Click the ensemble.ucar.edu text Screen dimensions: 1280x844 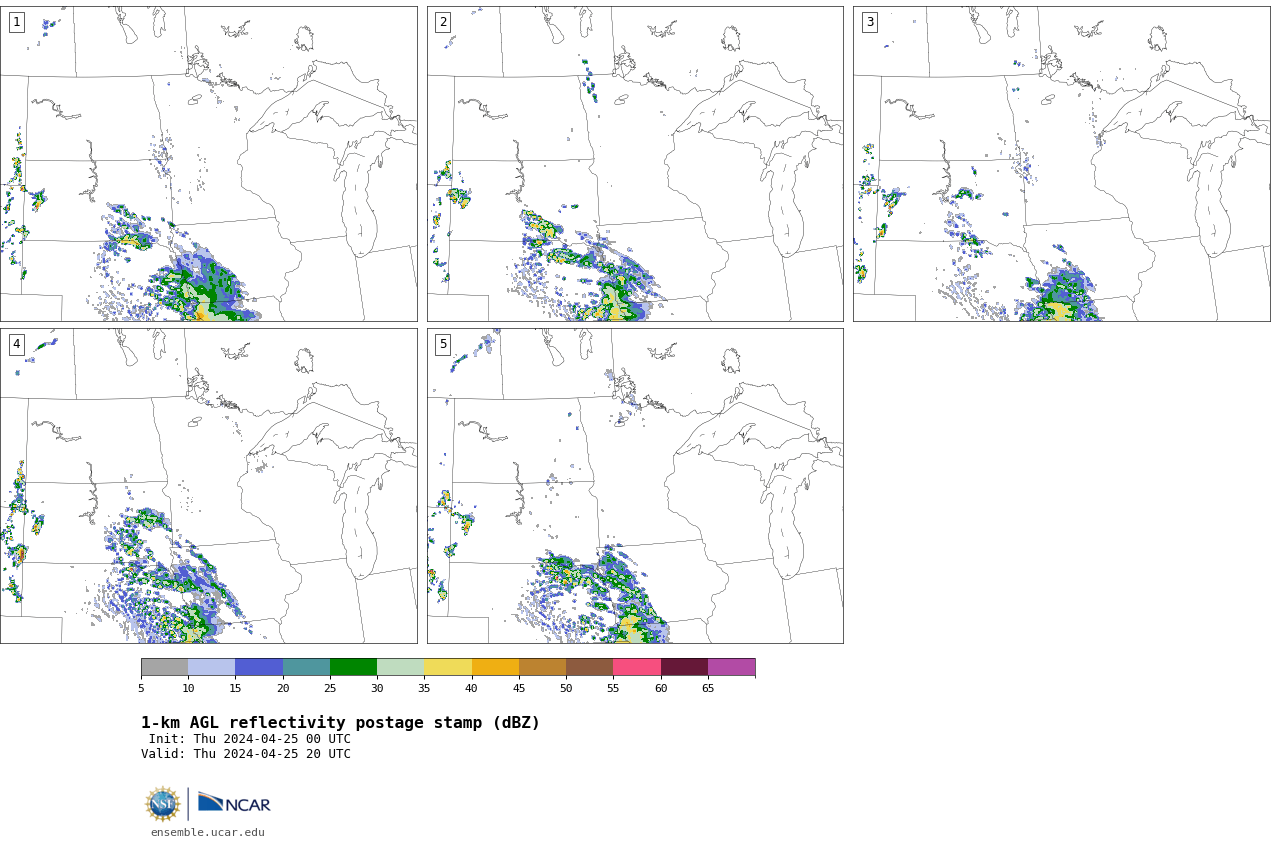(x=208, y=832)
